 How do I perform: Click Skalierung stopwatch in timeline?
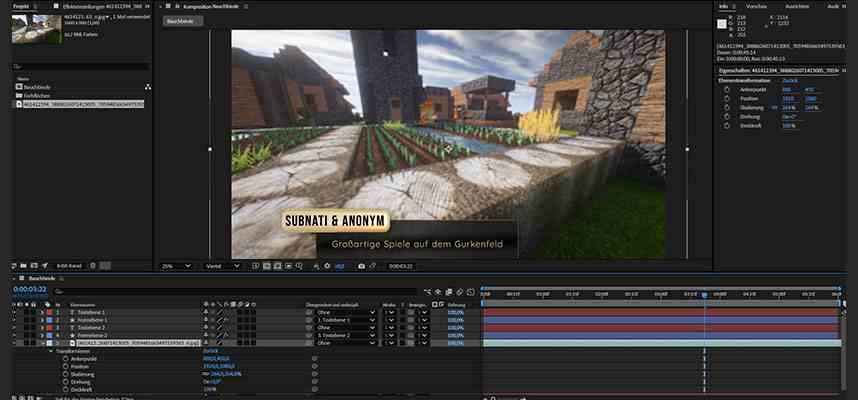66,374
